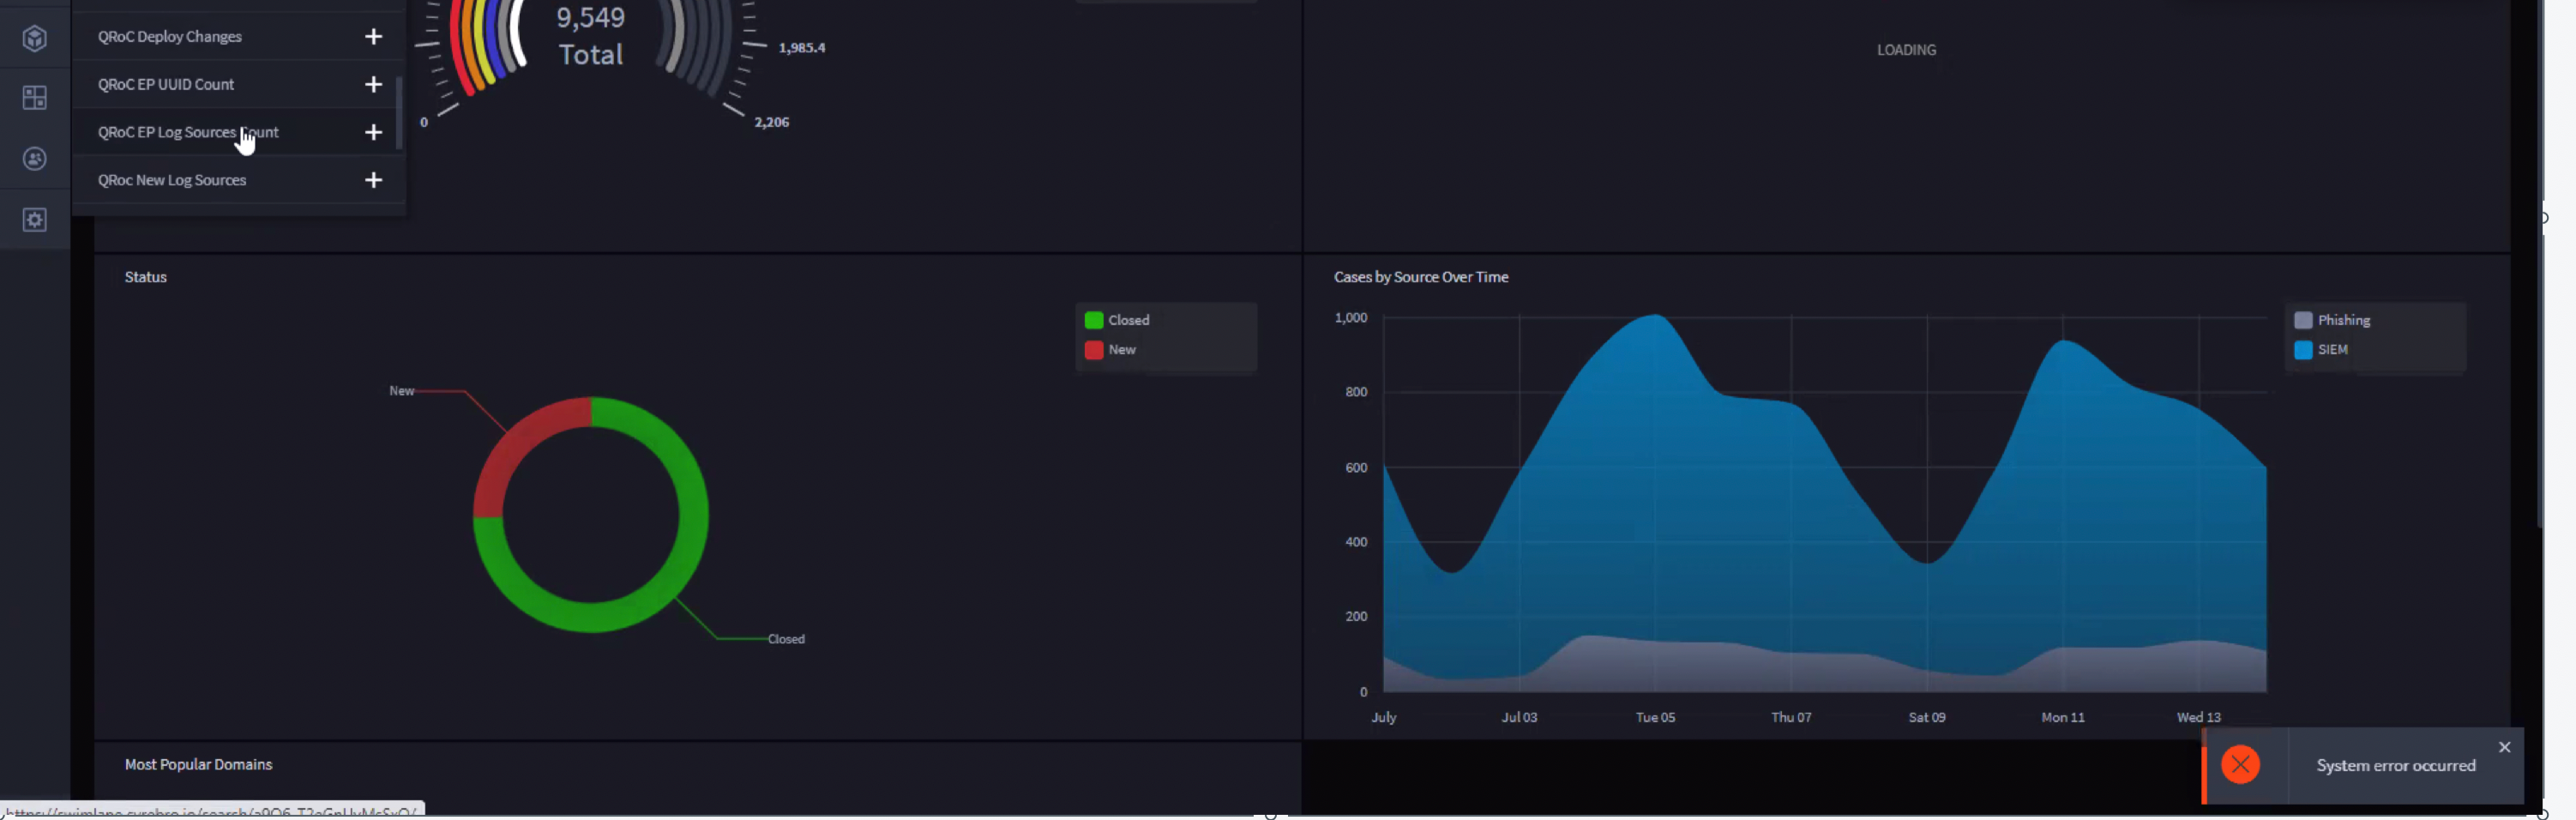Dismiss the System error occurred notification
Screen dimensions: 2576x820
coord(2504,748)
